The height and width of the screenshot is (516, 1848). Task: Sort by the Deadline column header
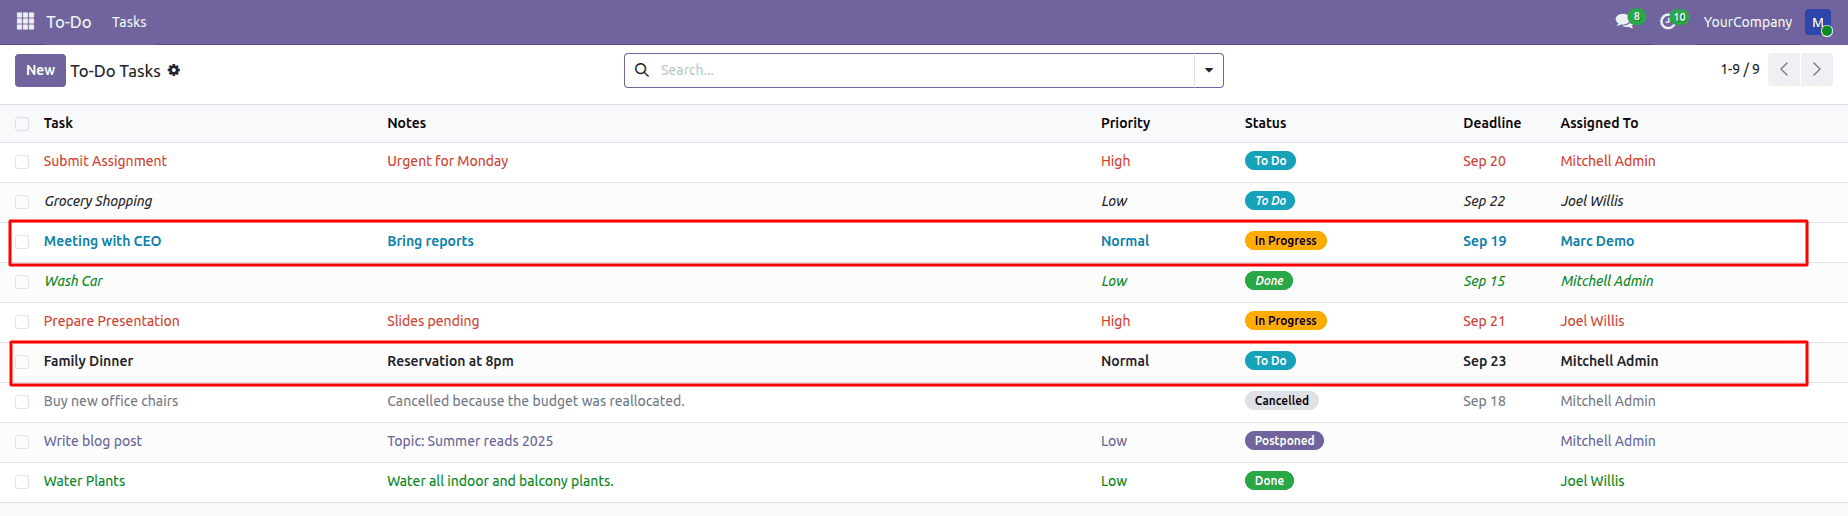pyautogui.click(x=1492, y=123)
